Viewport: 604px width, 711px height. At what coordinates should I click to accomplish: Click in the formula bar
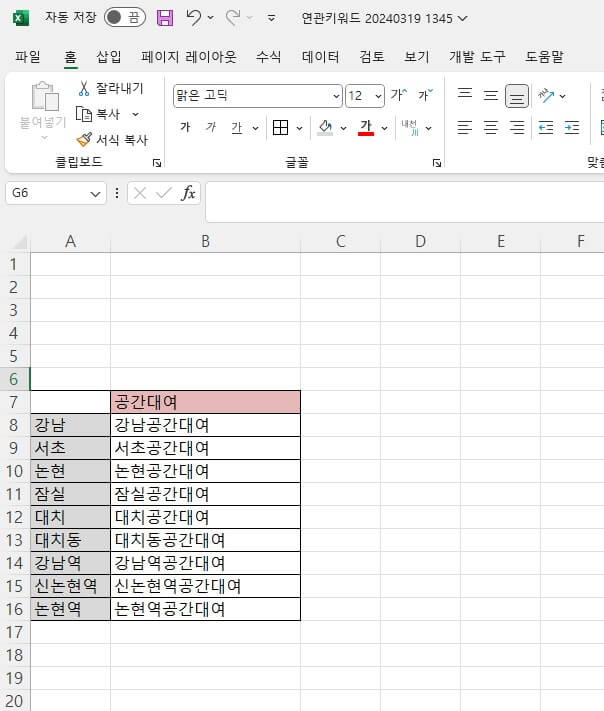(x=404, y=202)
